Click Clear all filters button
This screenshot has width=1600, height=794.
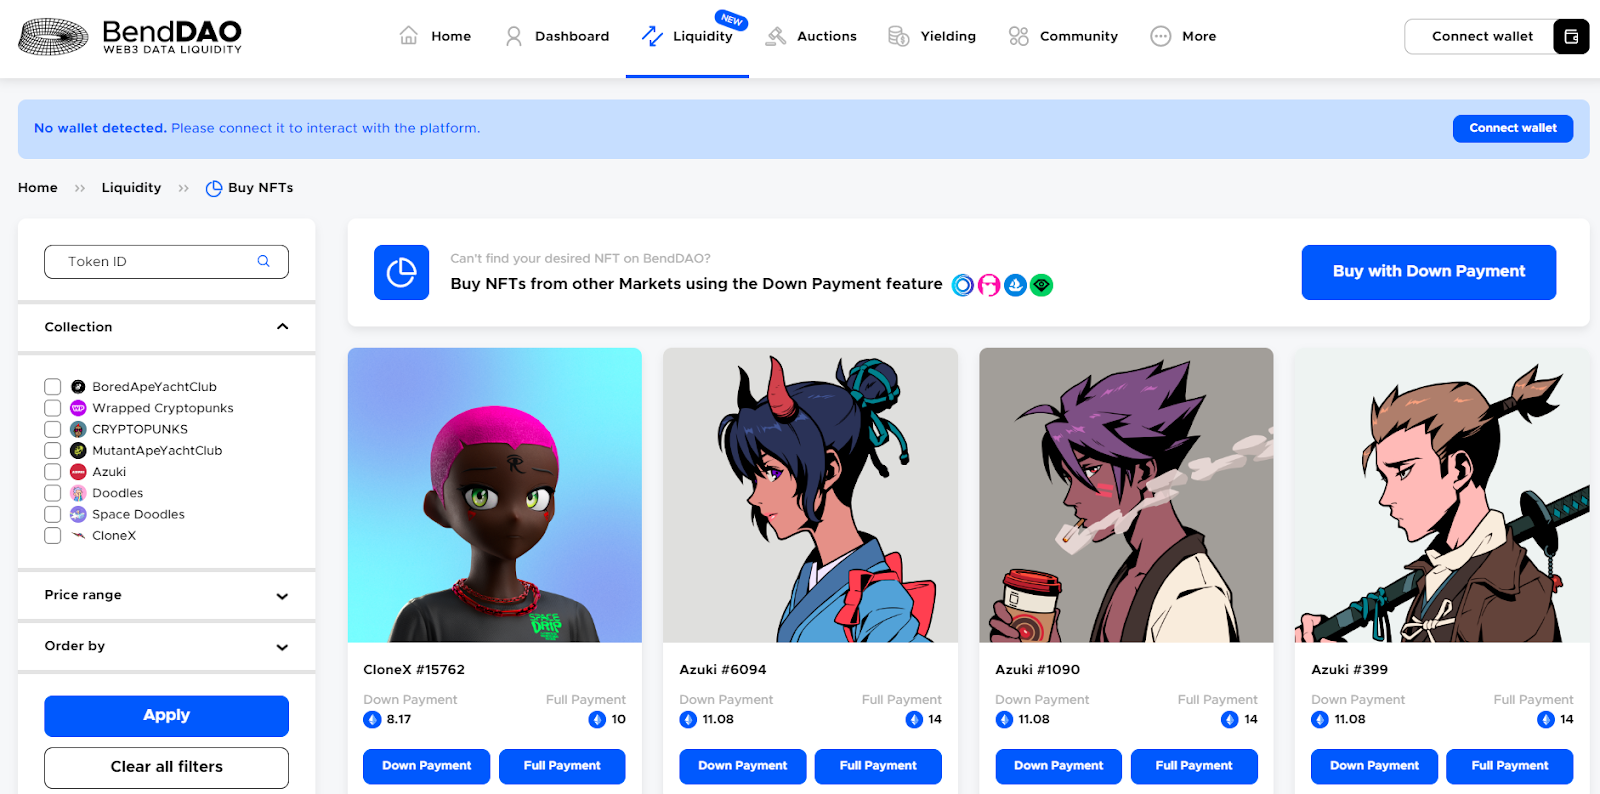[166, 767]
